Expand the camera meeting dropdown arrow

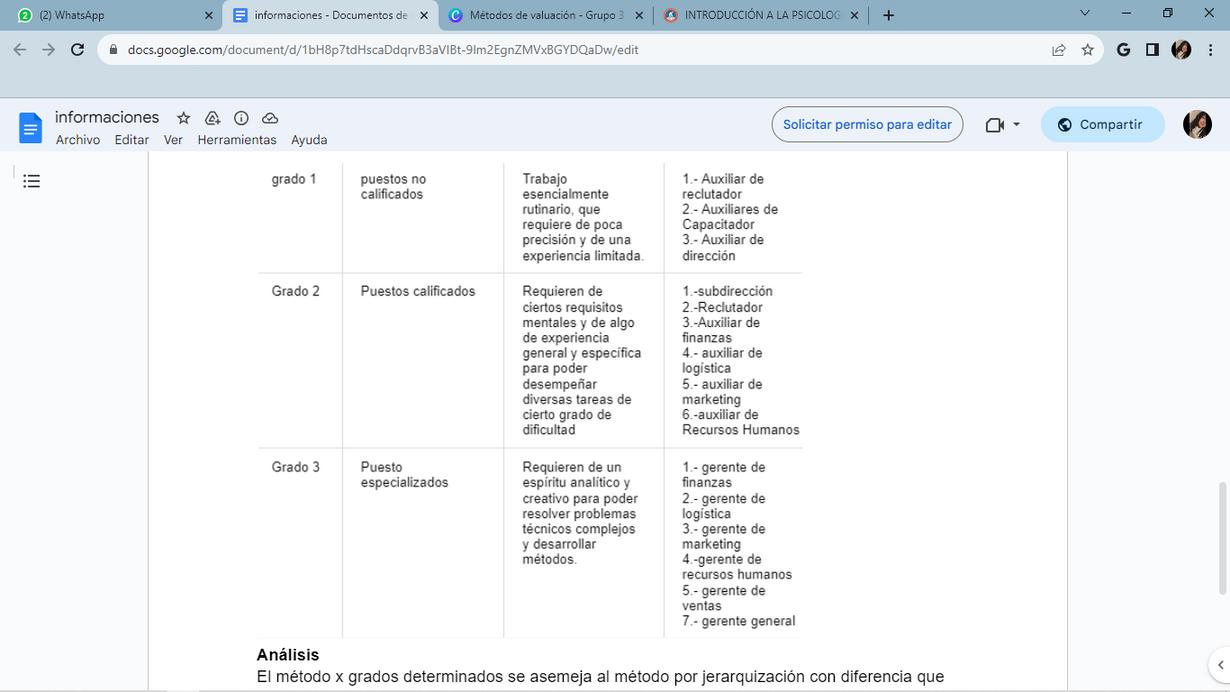point(1017,125)
